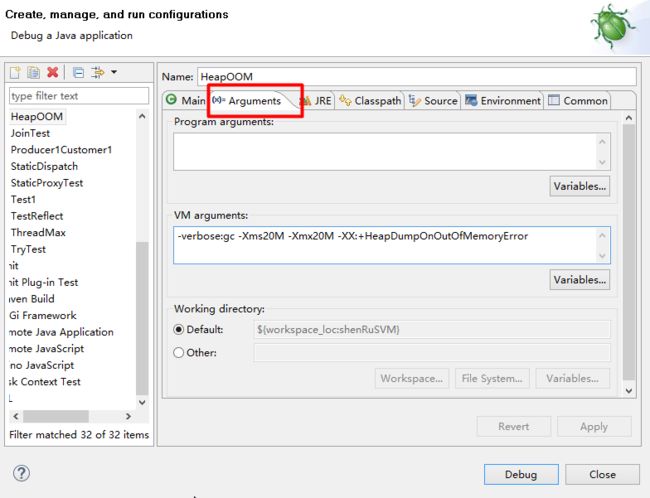Click the horizontal scrollbar thumb in list
The width and height of the screenshot is (650, 498).
coord(56,416)
